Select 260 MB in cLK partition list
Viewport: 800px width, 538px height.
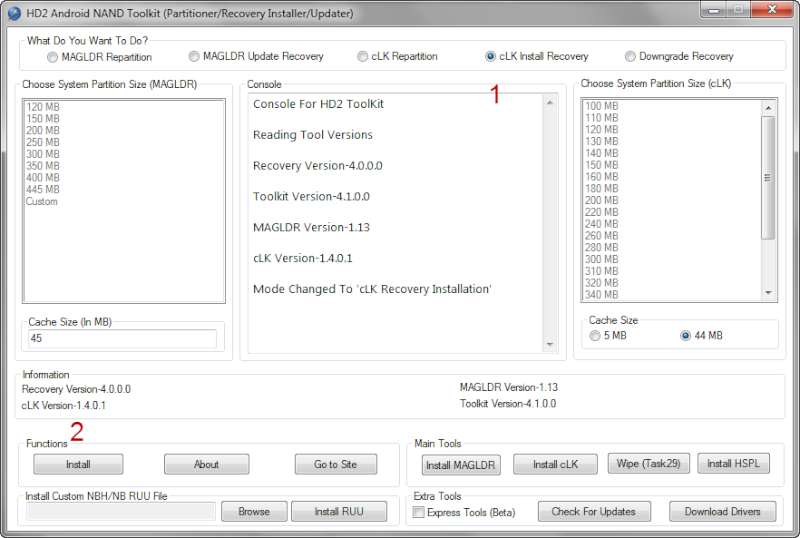point(602,235)
